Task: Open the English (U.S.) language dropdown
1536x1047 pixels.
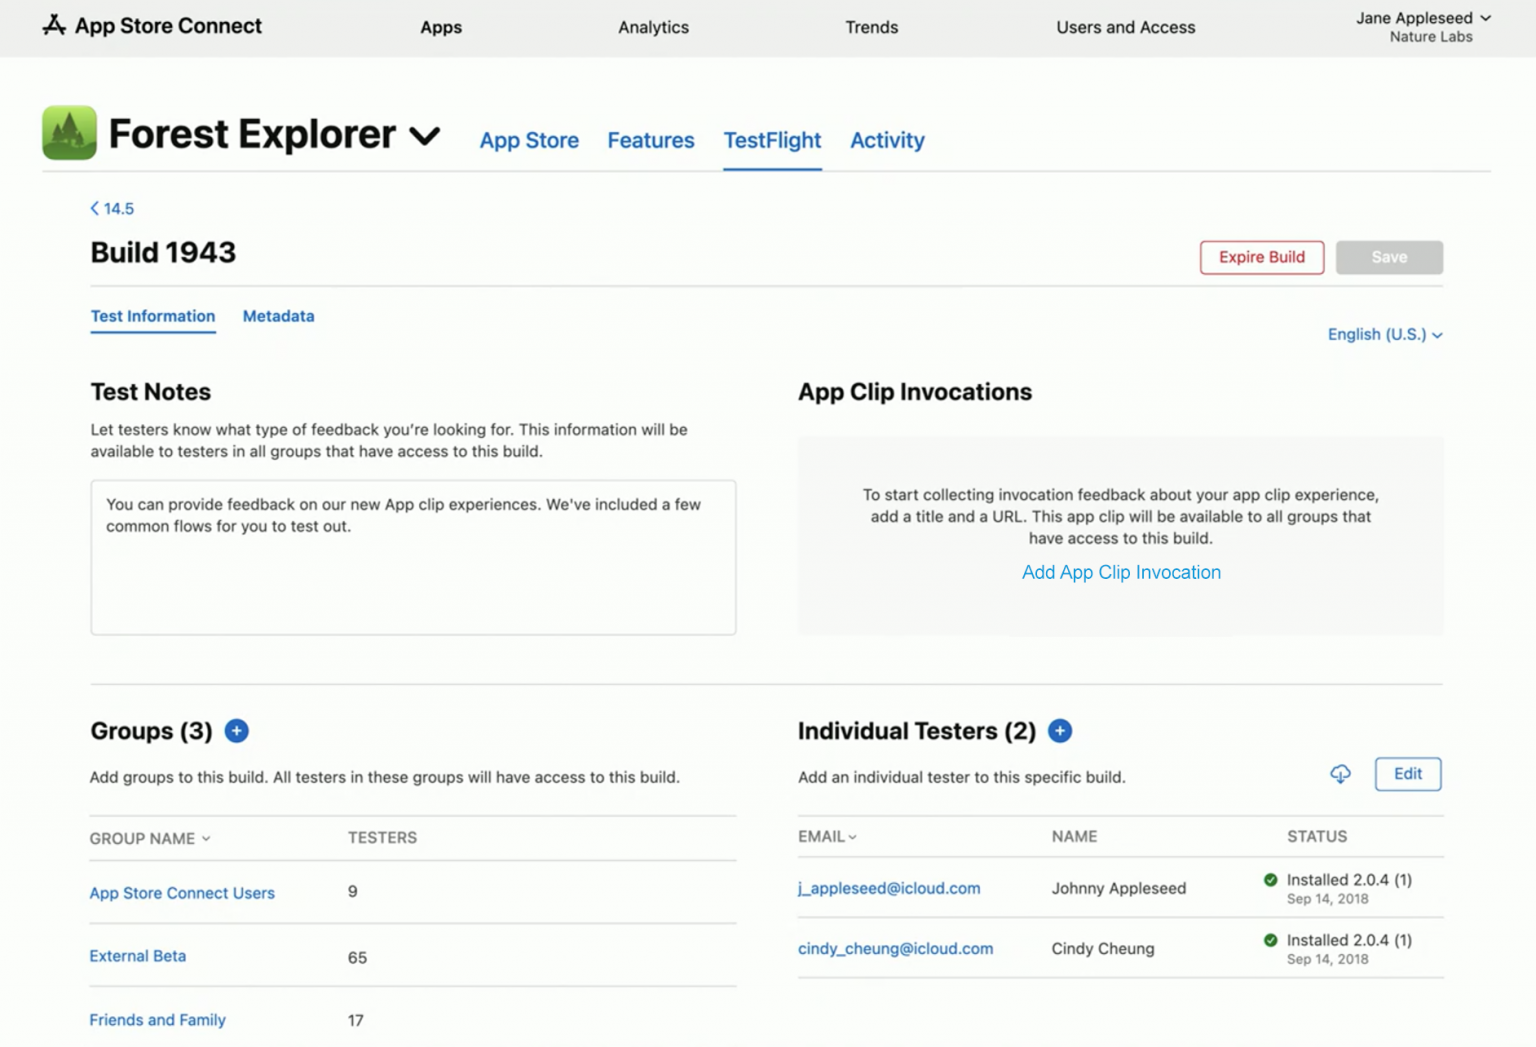Action: tap(1384, 334)
